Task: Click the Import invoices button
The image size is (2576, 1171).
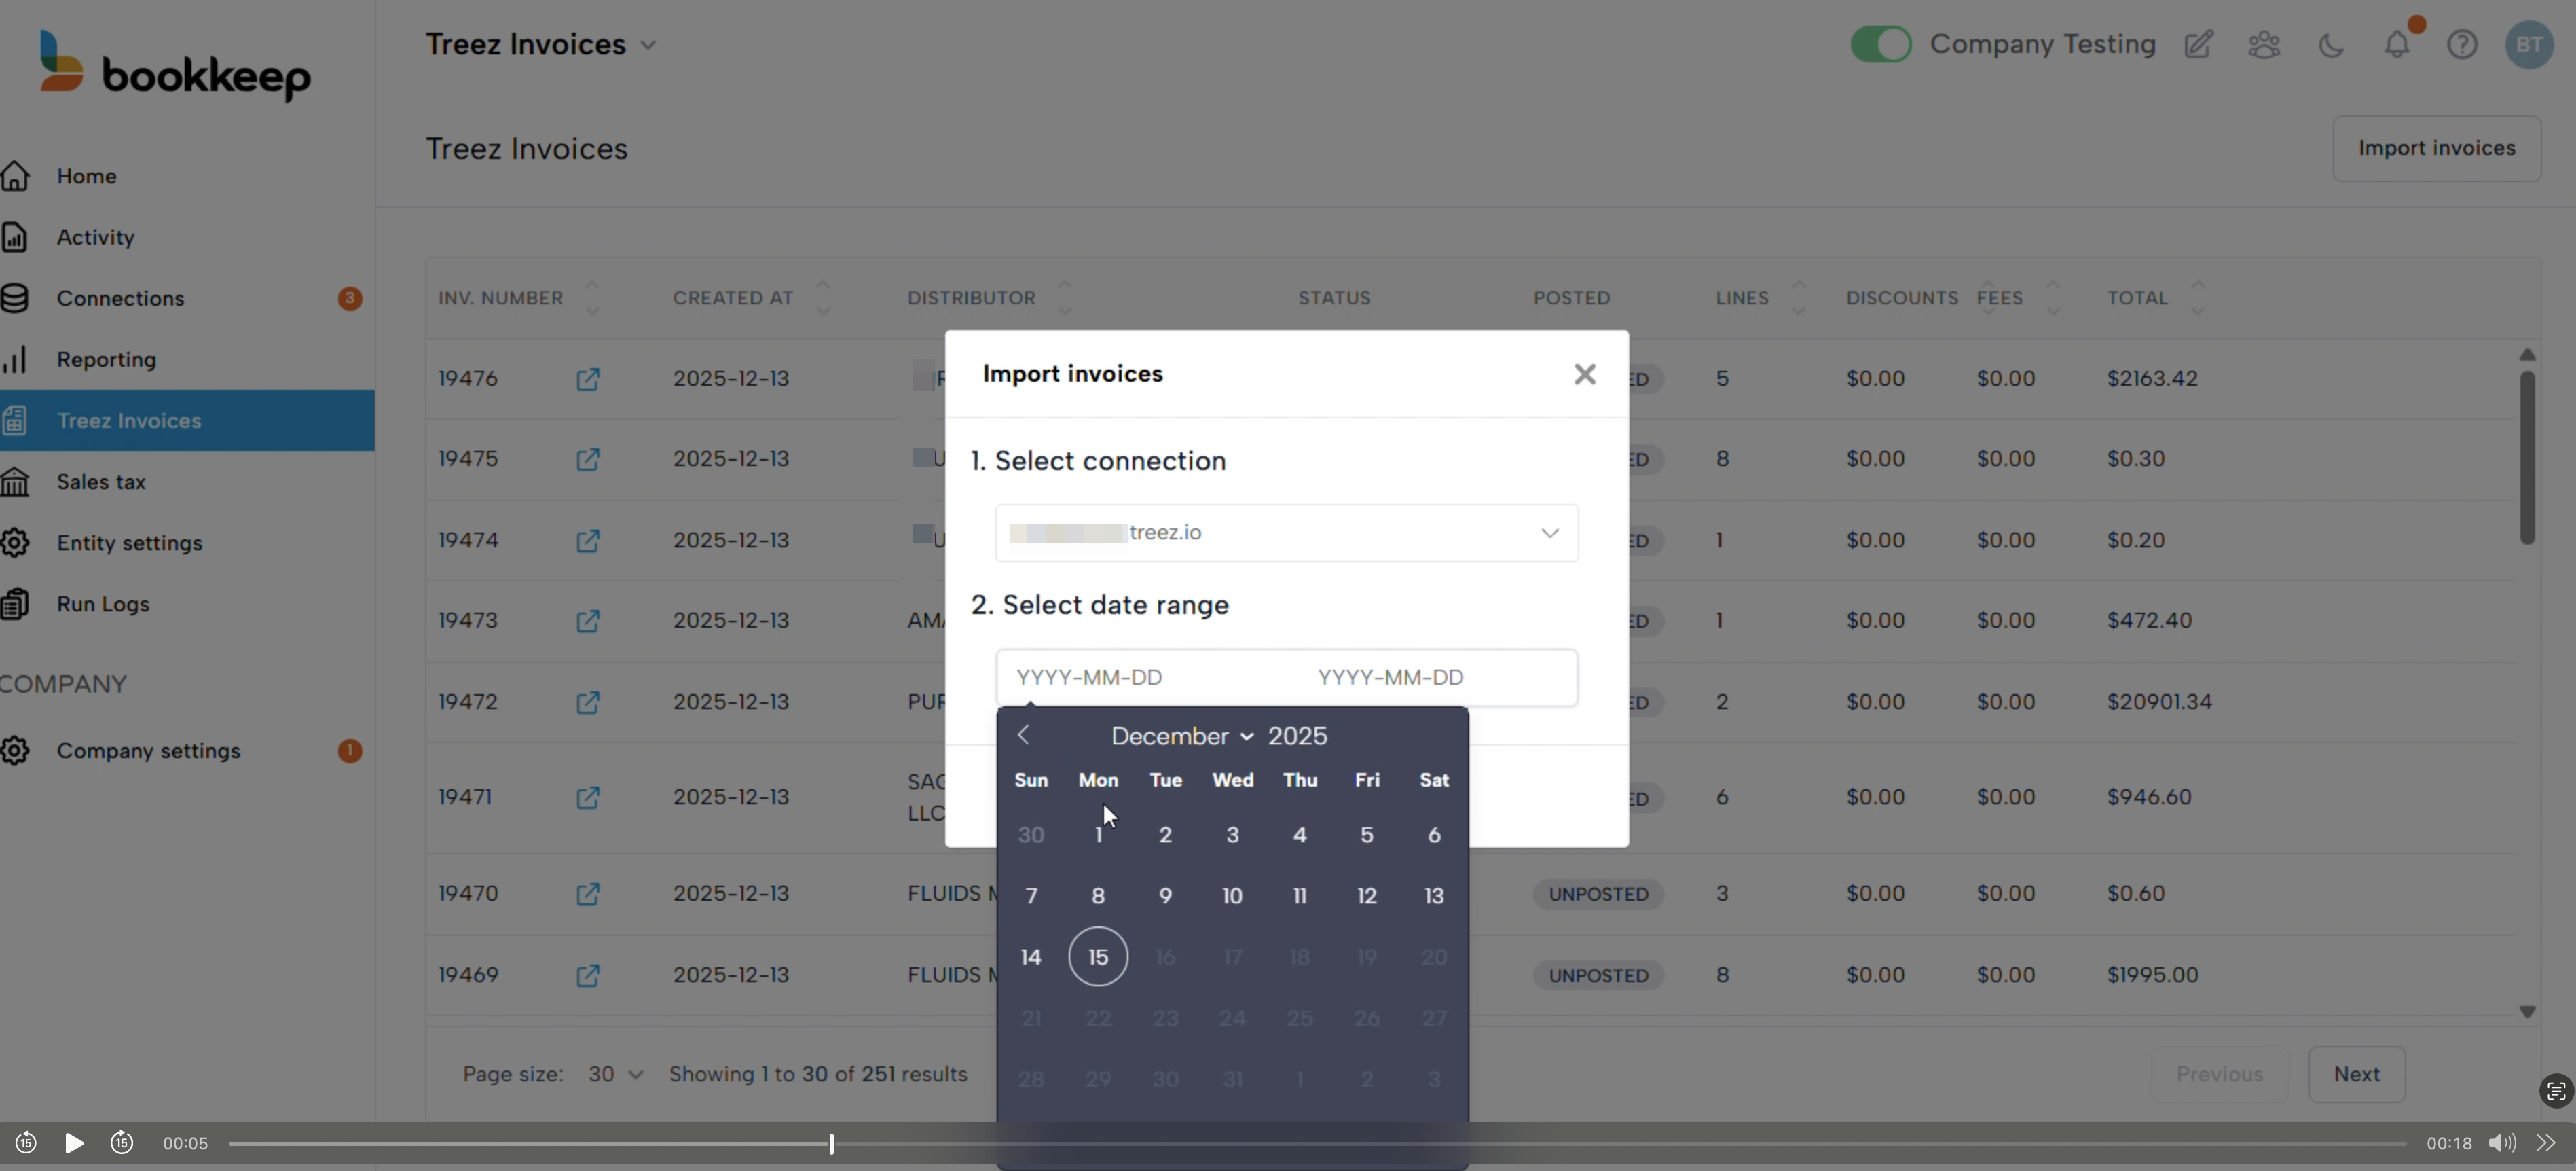Action: 2437,148
